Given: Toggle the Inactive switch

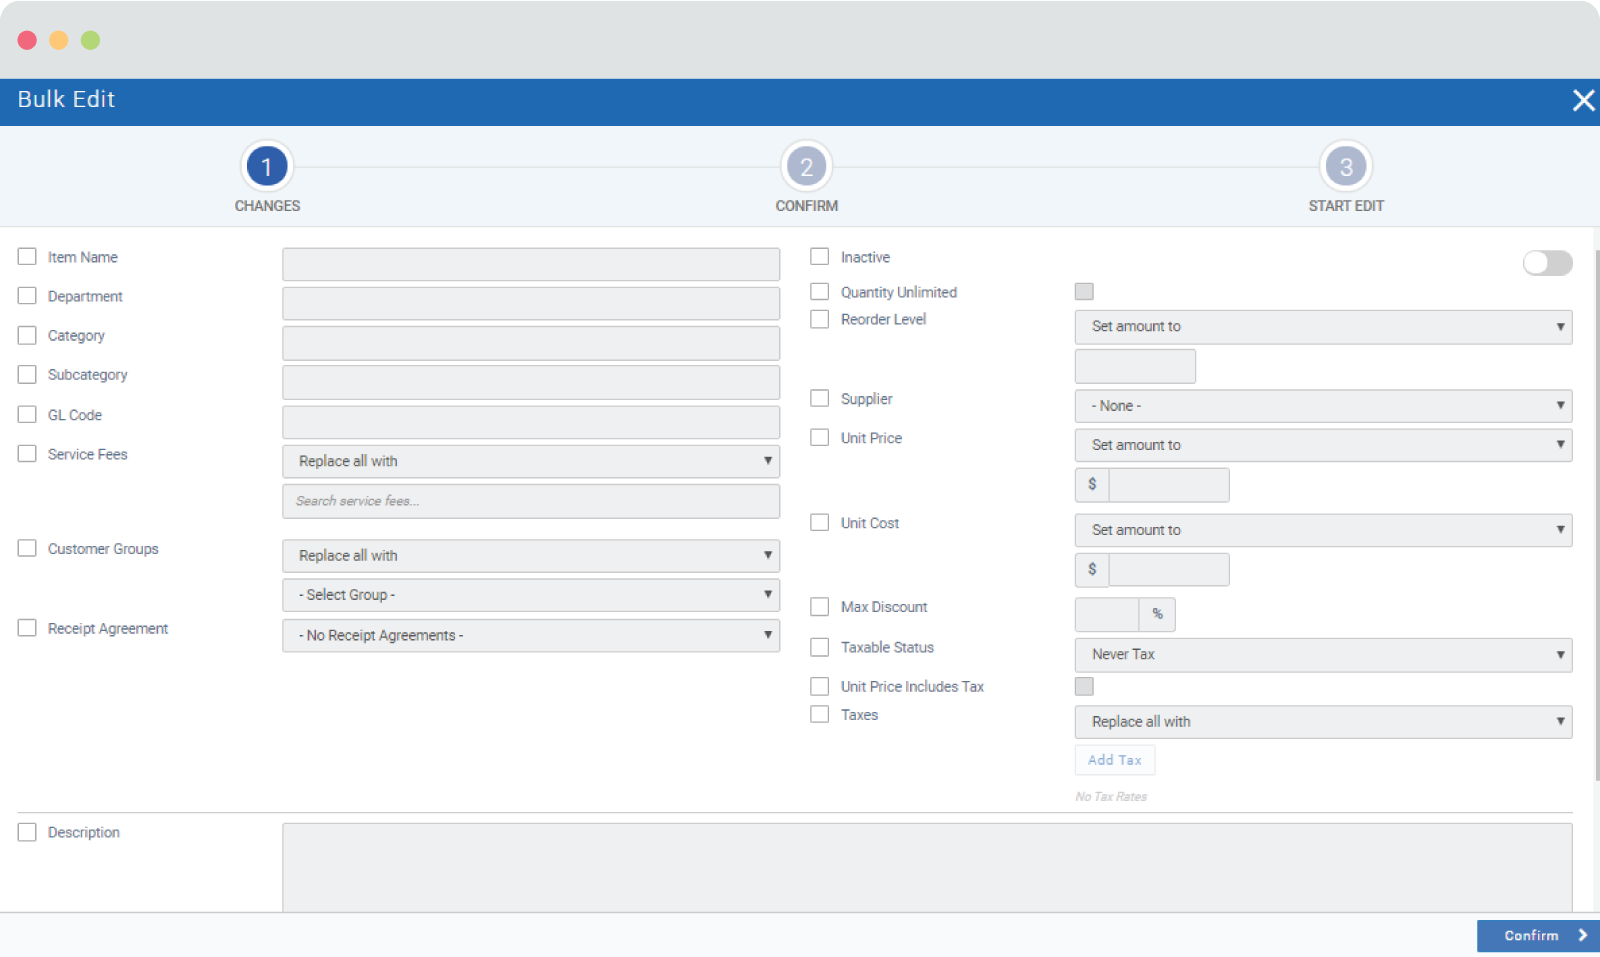Looking at the screenshot, I should (x=1546, y=263).
